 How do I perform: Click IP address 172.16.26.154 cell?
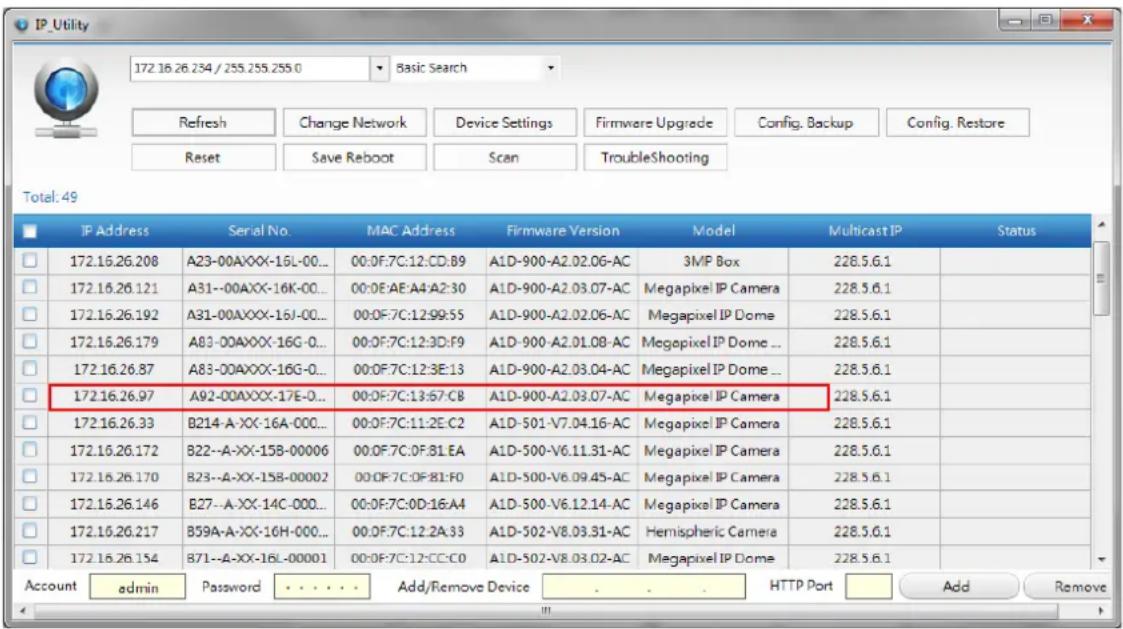click(x=115, y=558)
